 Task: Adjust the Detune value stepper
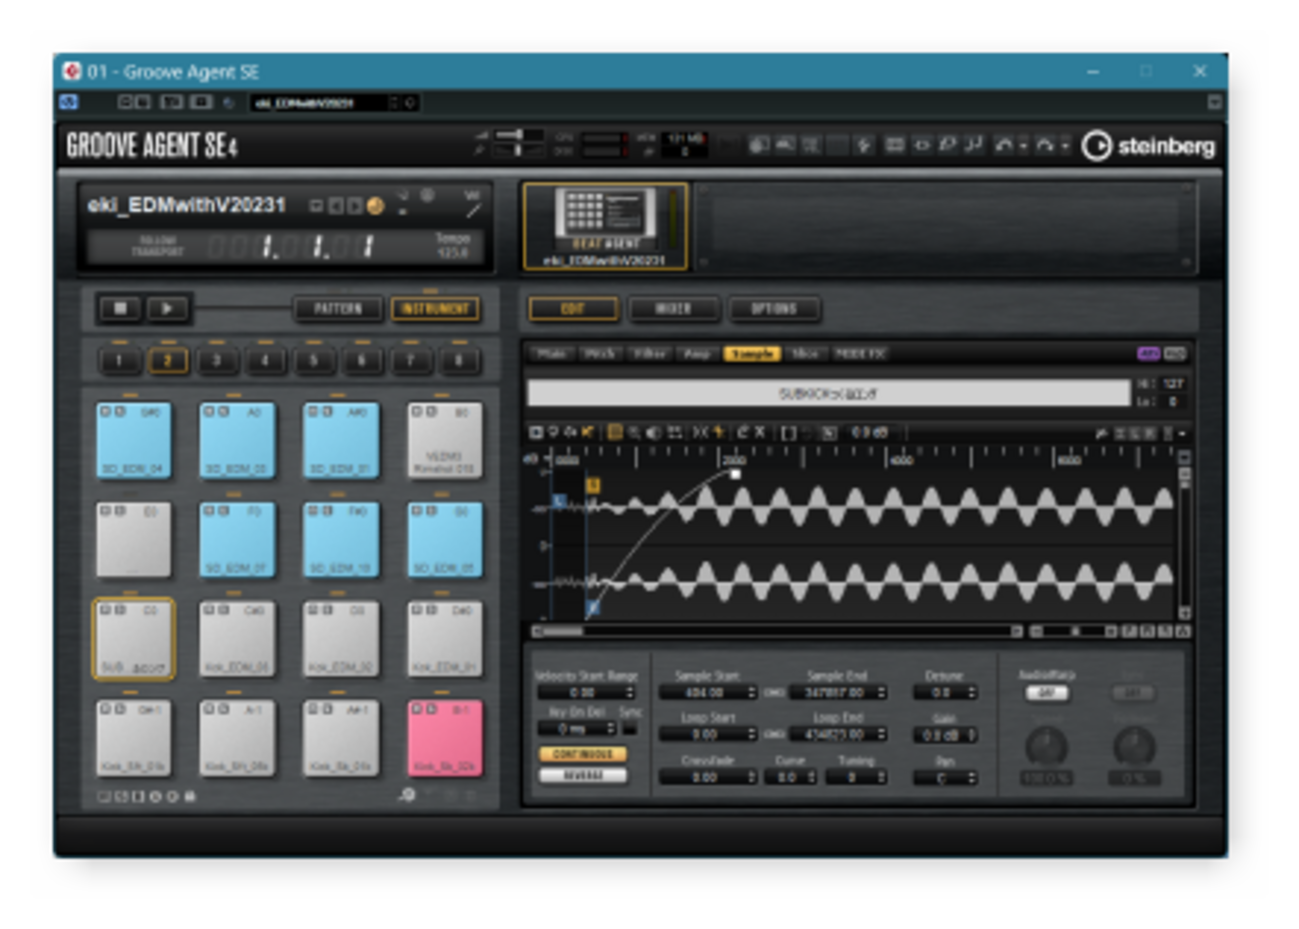945,692
